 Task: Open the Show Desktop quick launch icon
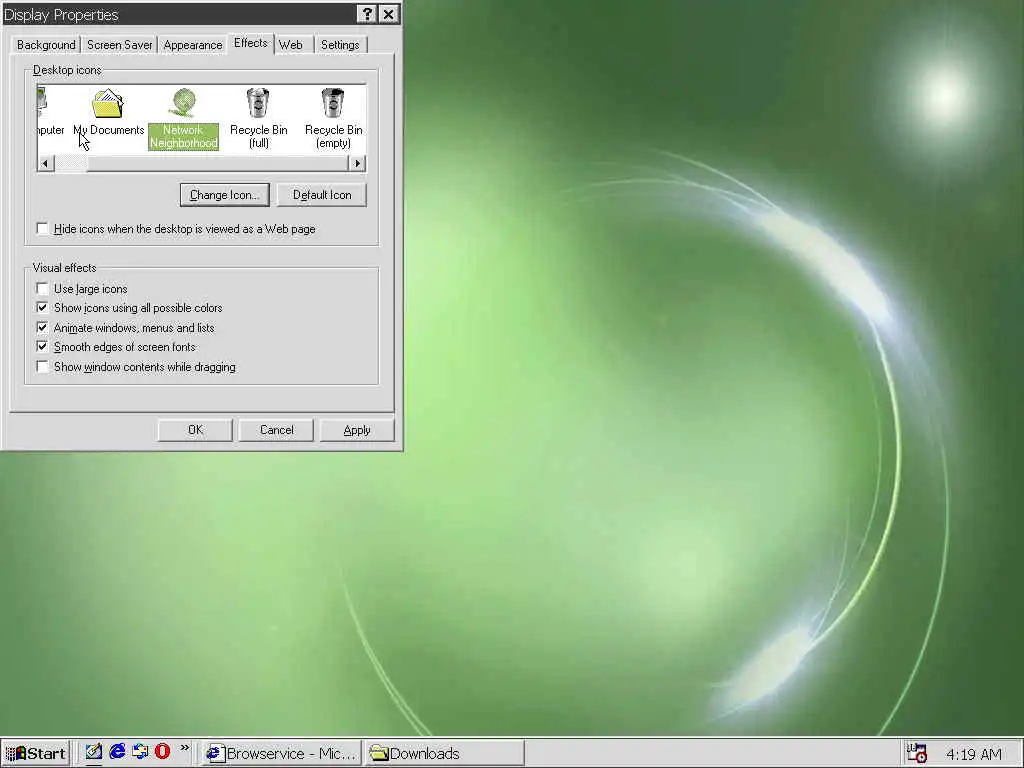(x=93, y=752)
